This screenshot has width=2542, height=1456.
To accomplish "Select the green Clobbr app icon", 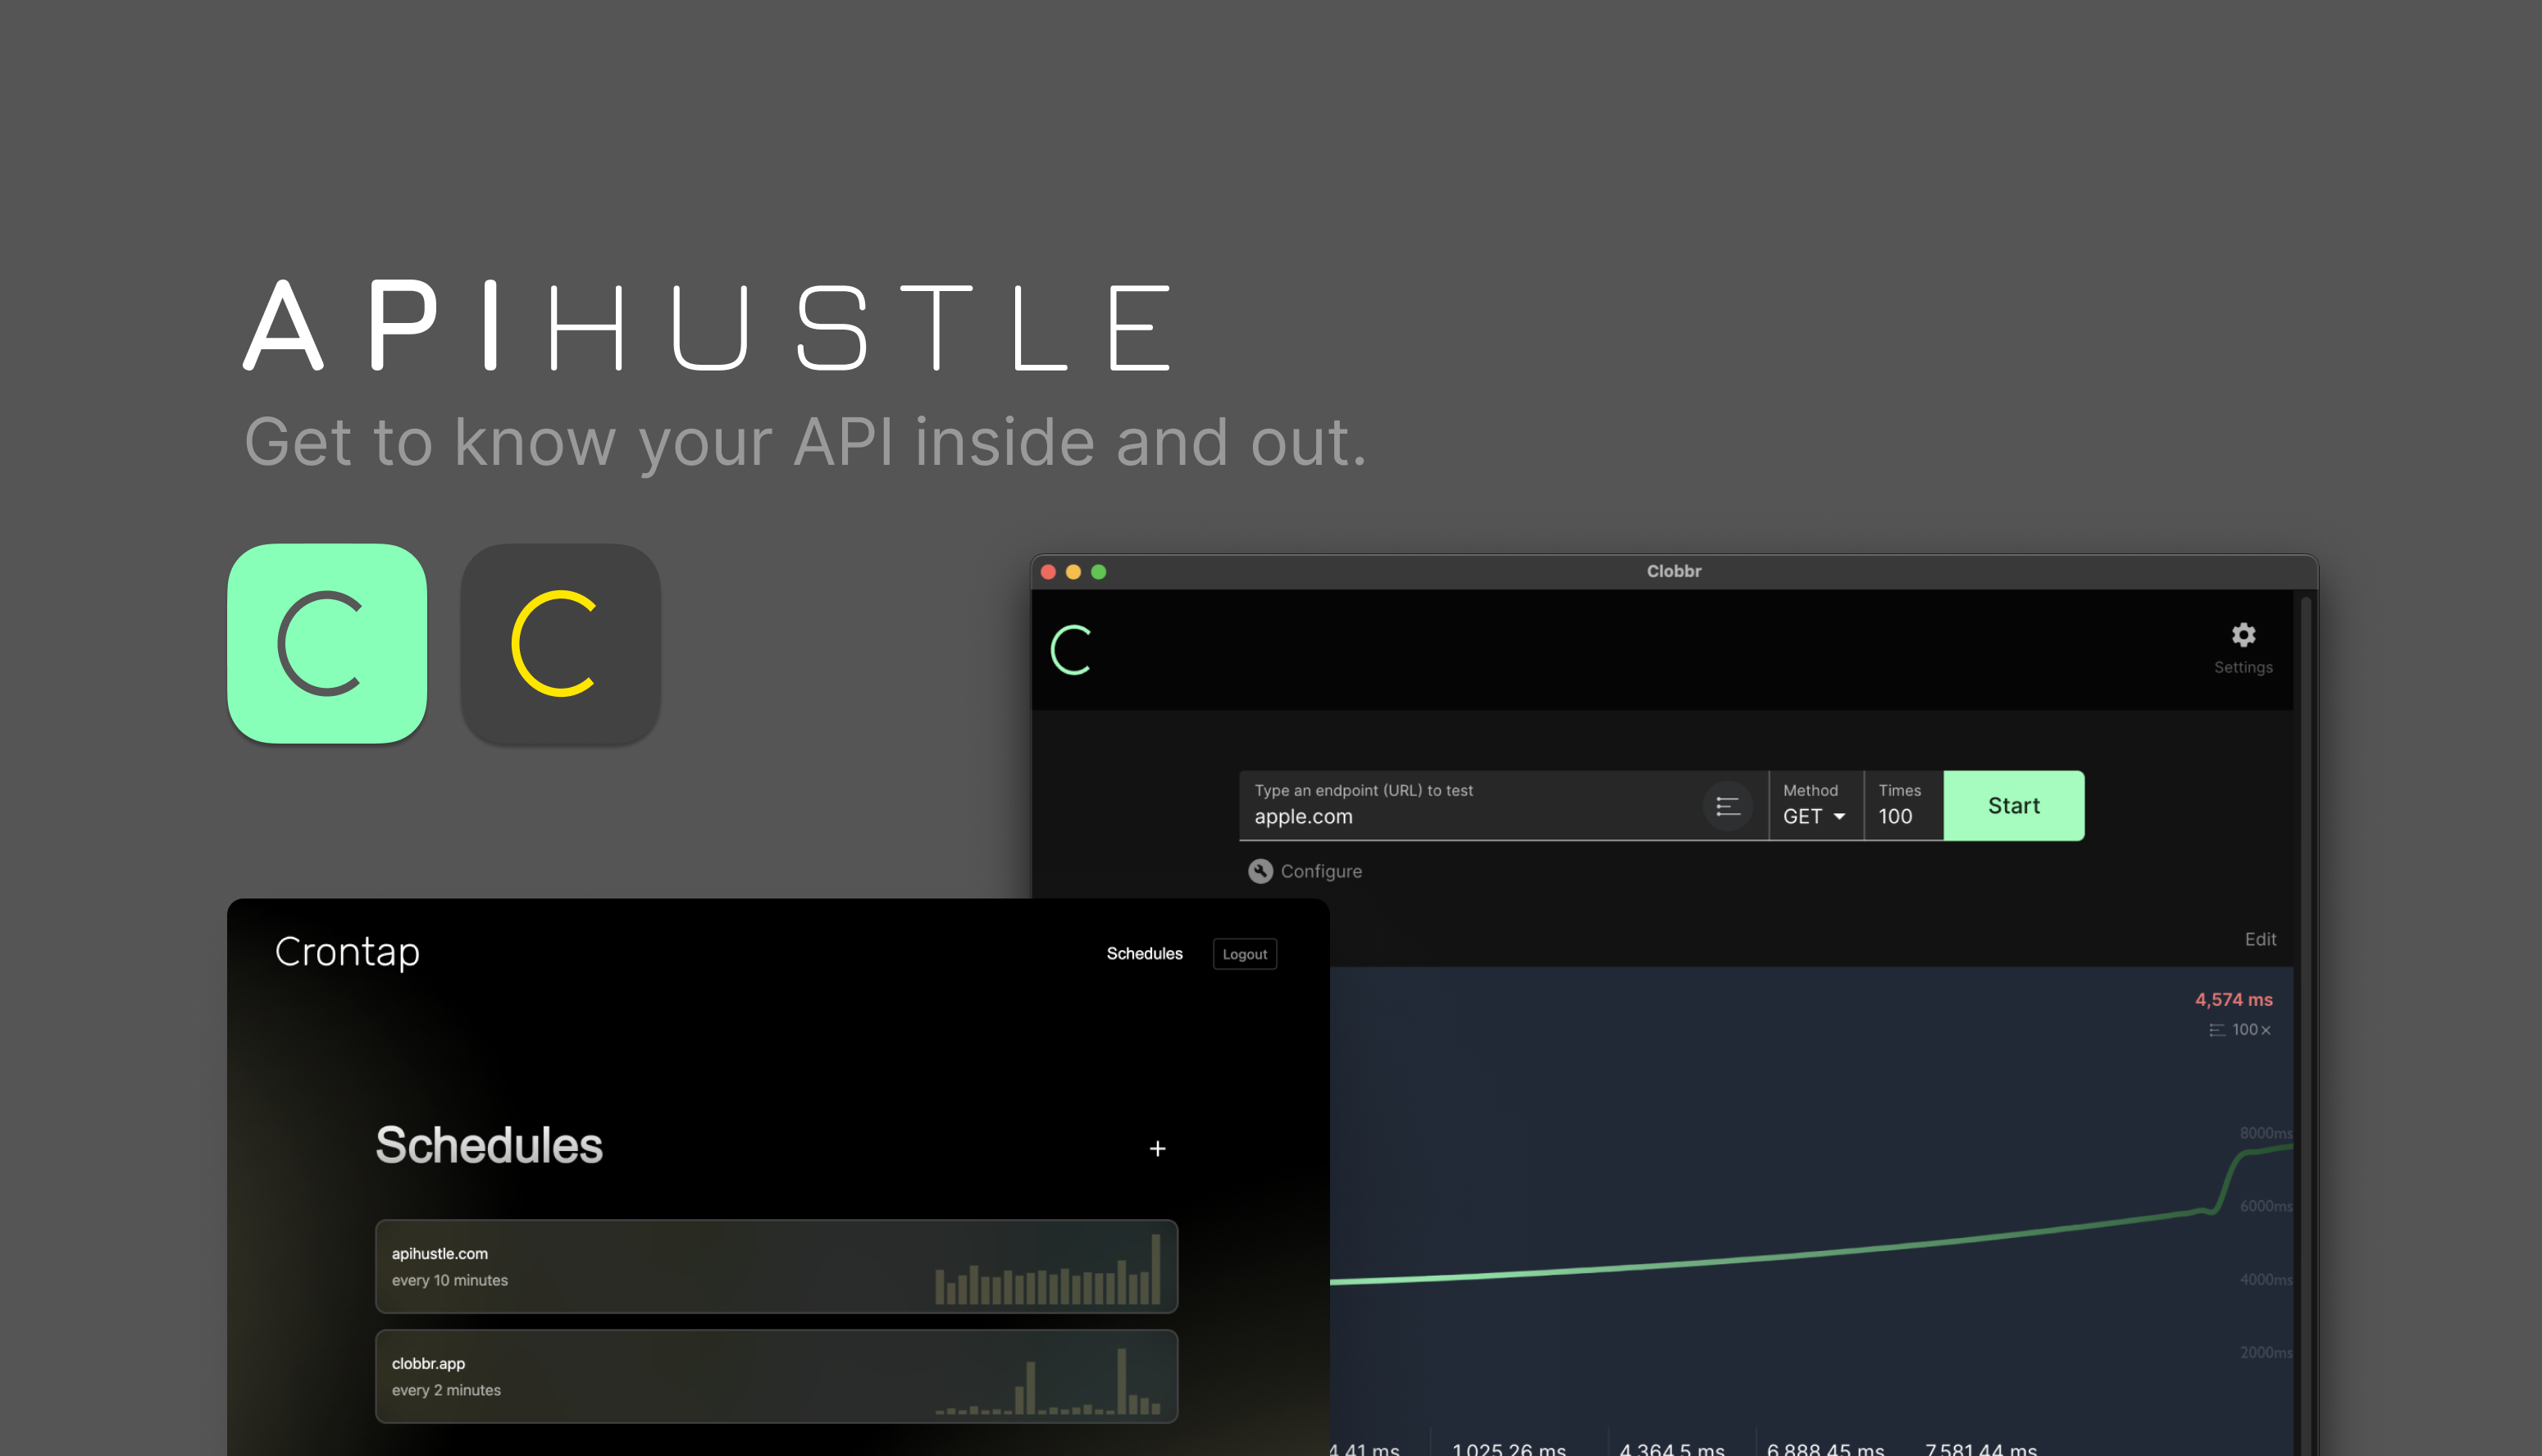I will 327,645.
